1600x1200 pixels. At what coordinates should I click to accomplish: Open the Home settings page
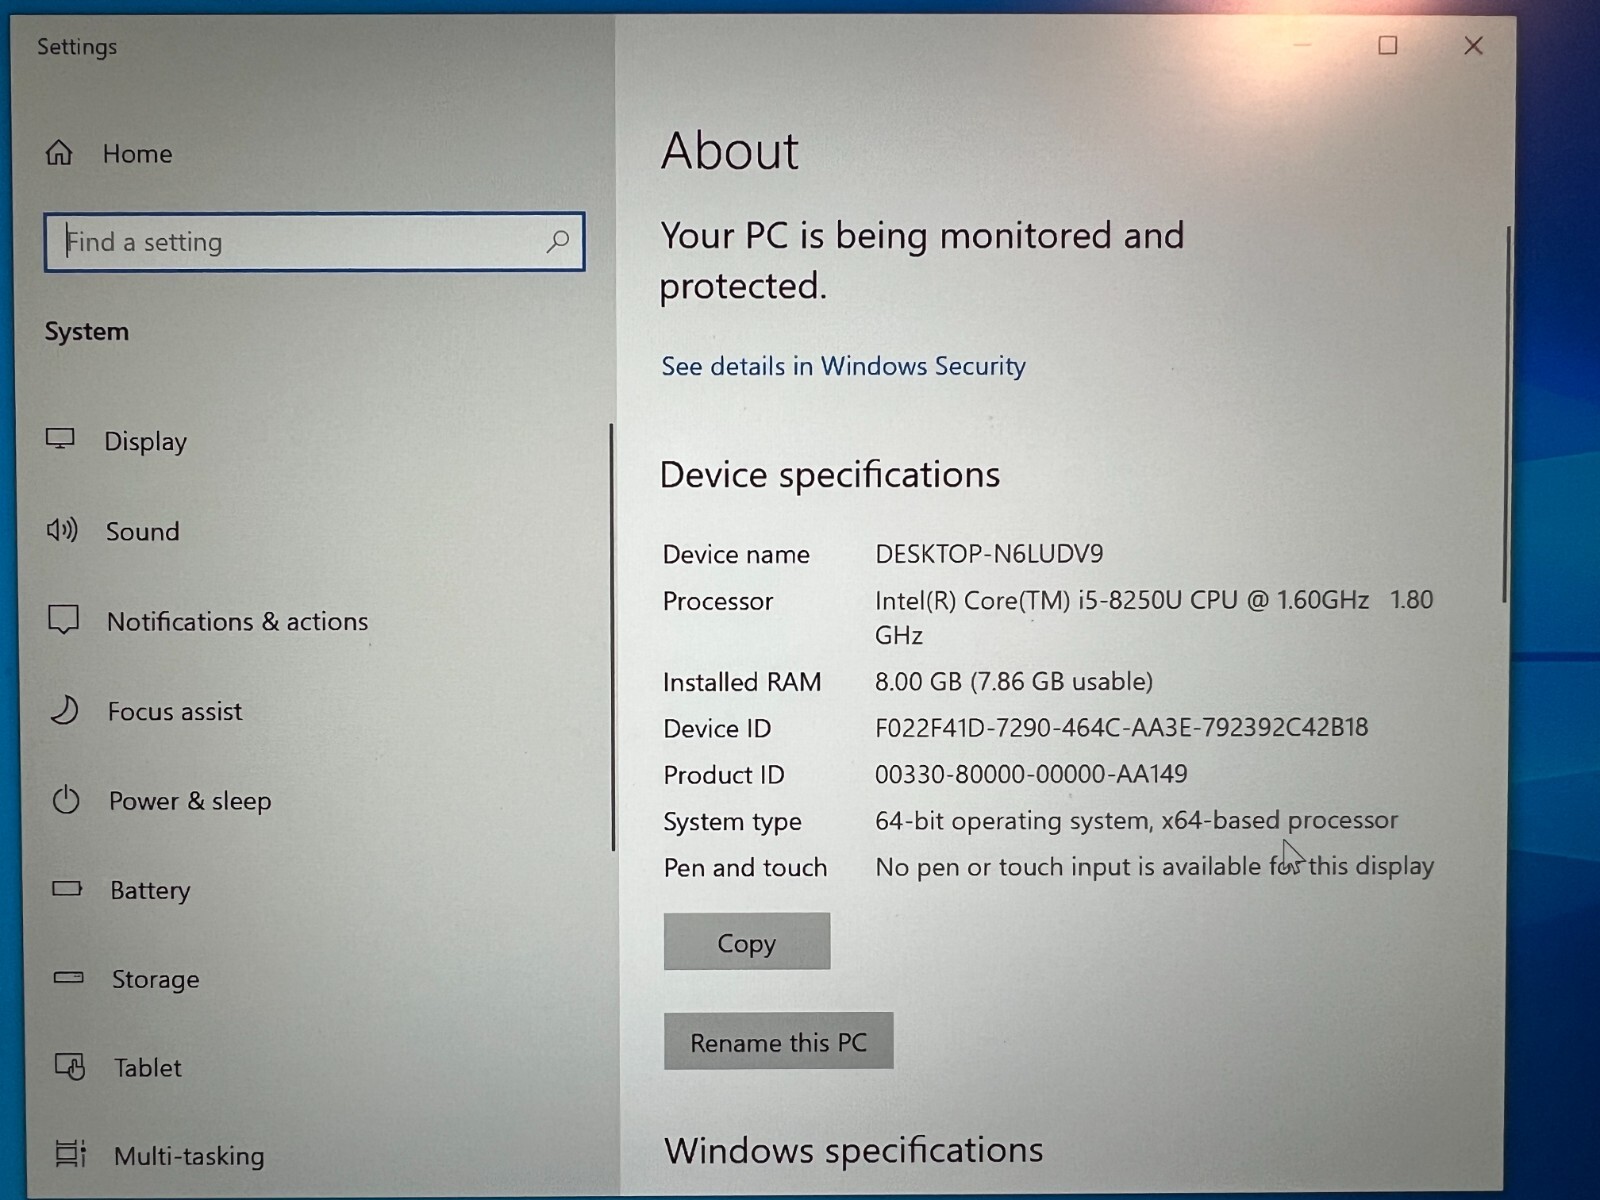coord(137,153)
